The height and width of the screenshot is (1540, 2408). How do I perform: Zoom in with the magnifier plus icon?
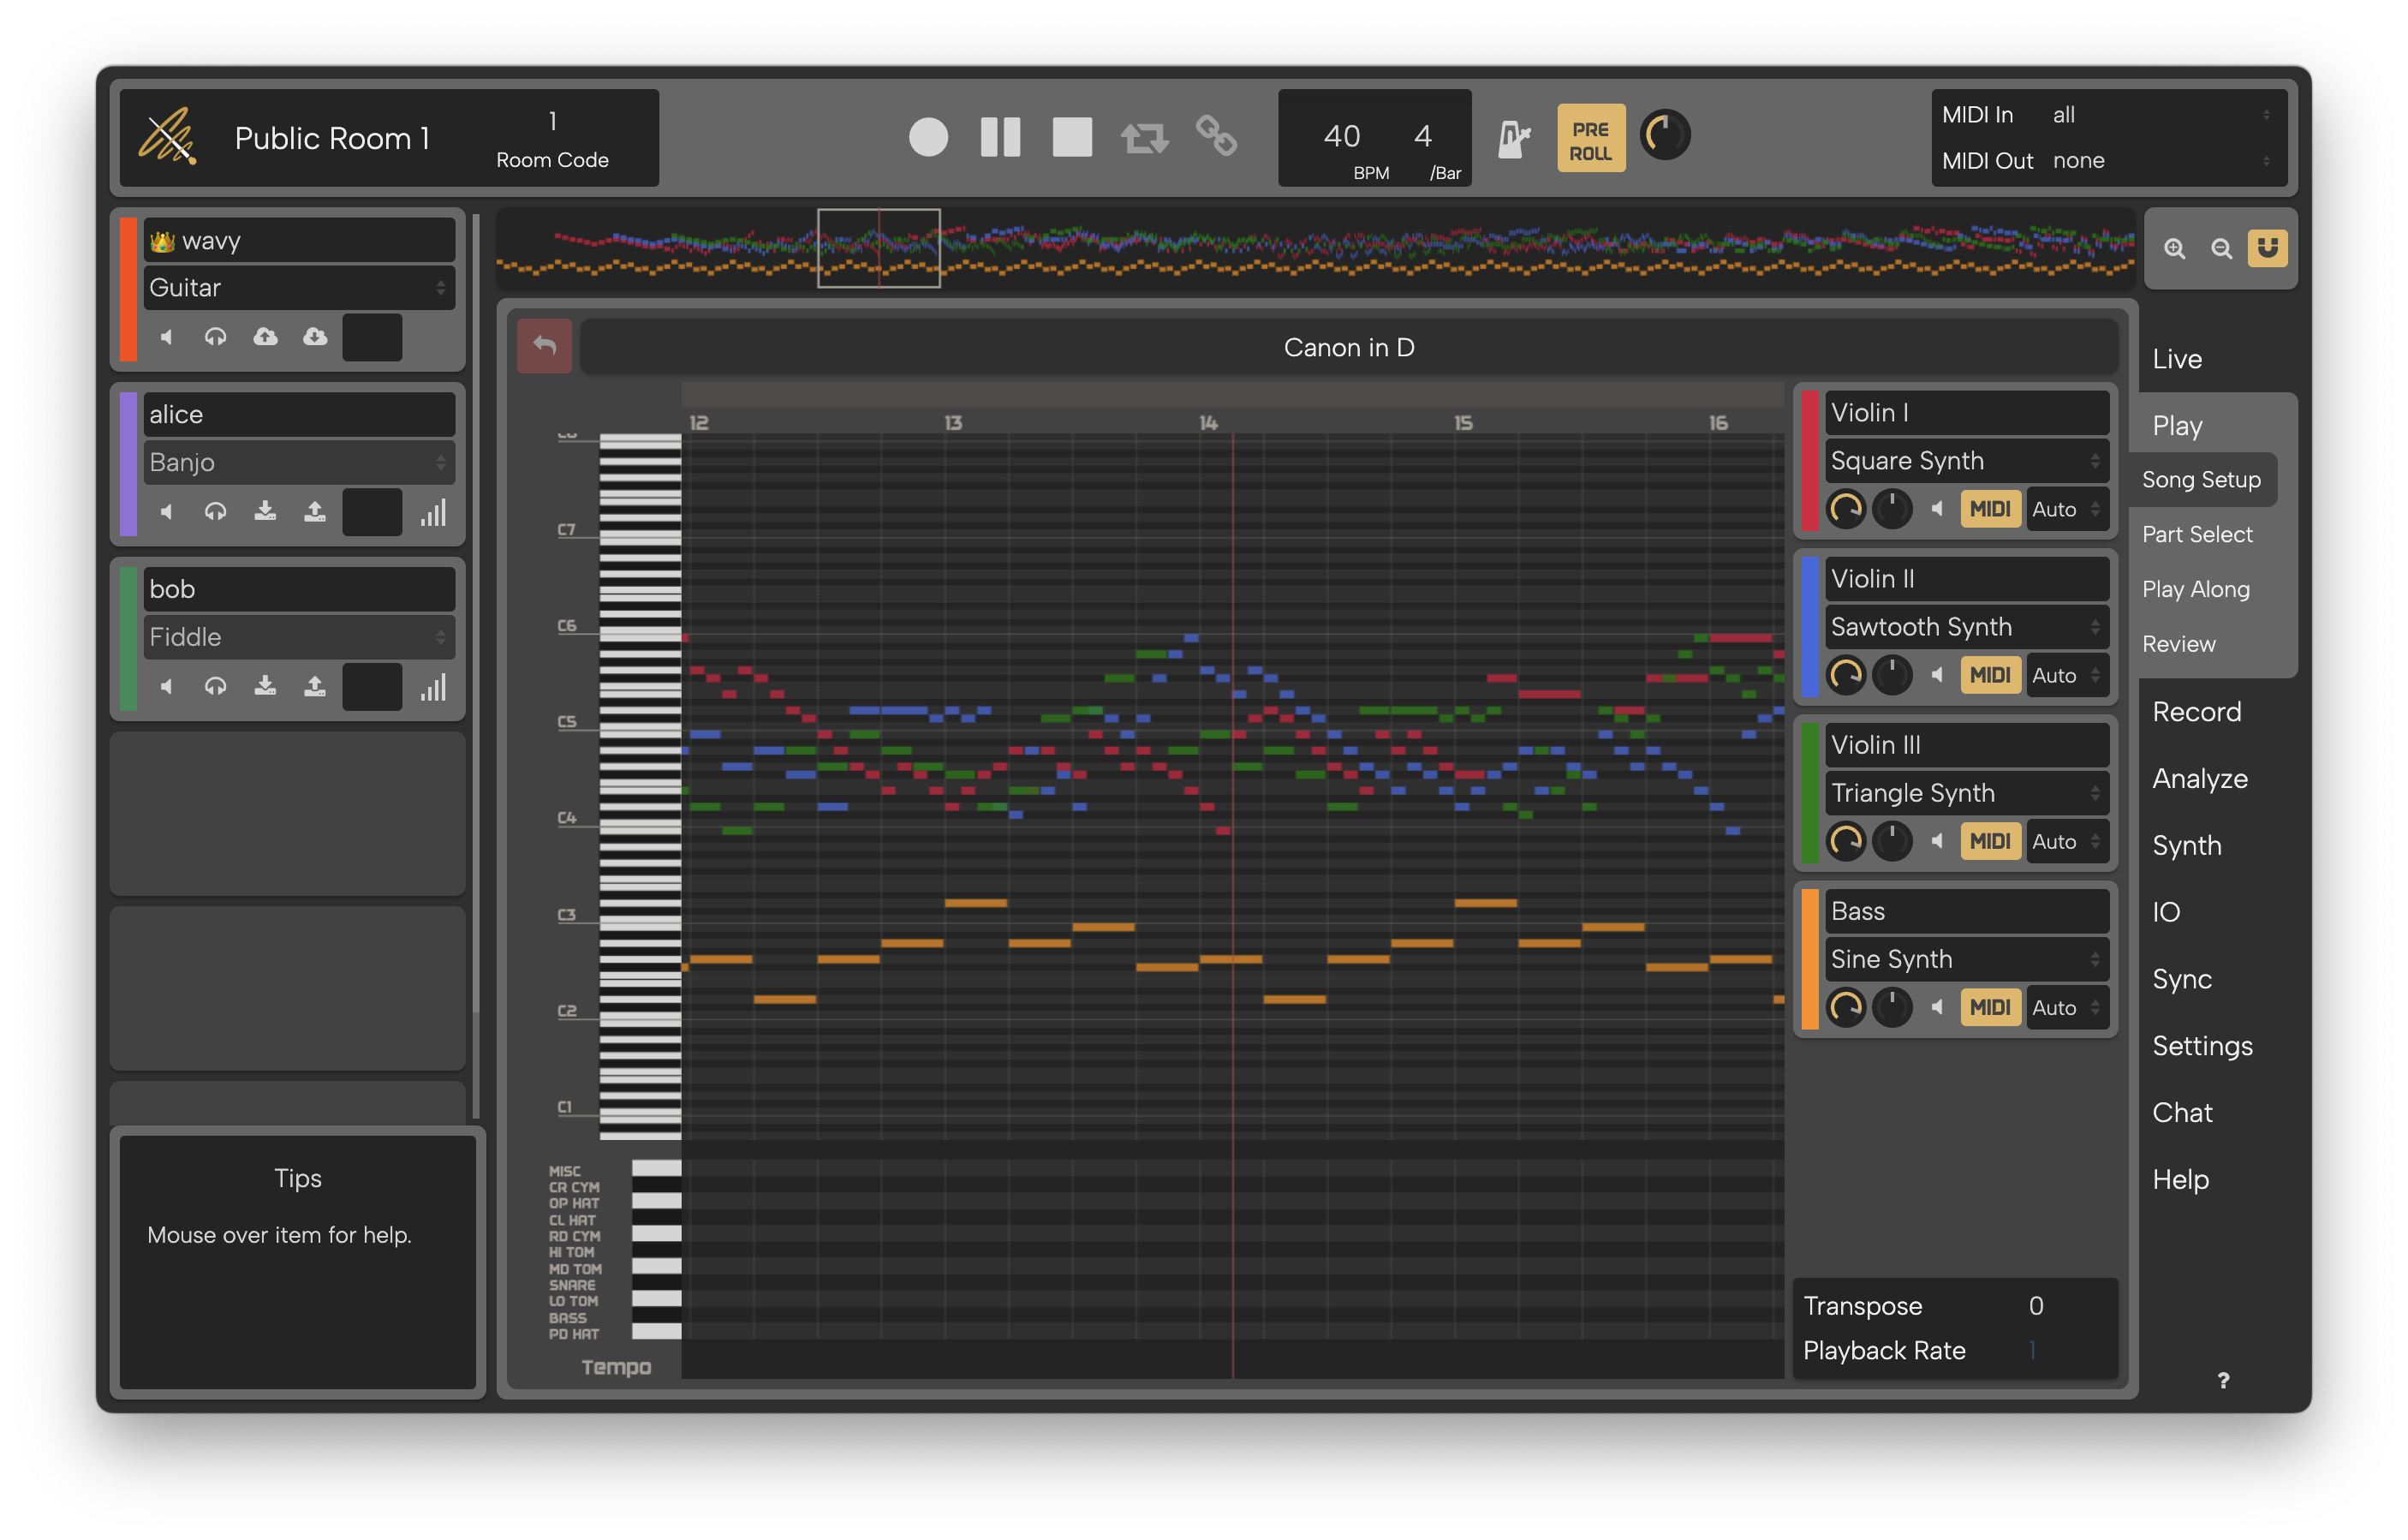click(2174, 248)
